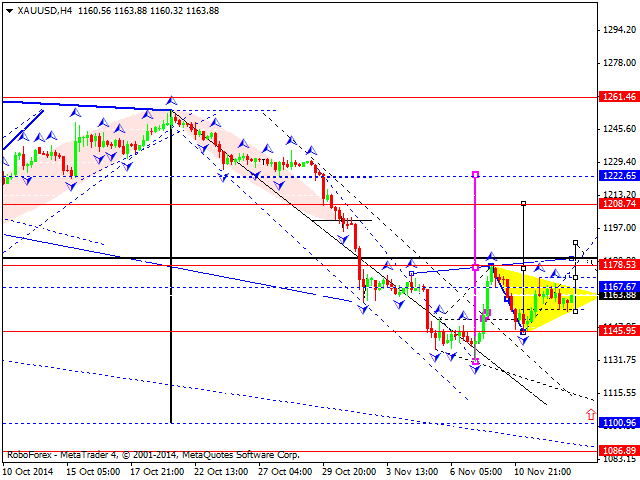Viewport: 640px width, 480px height.
Task: Select the 1167.67 blue price label
Action: pos(619,287)
